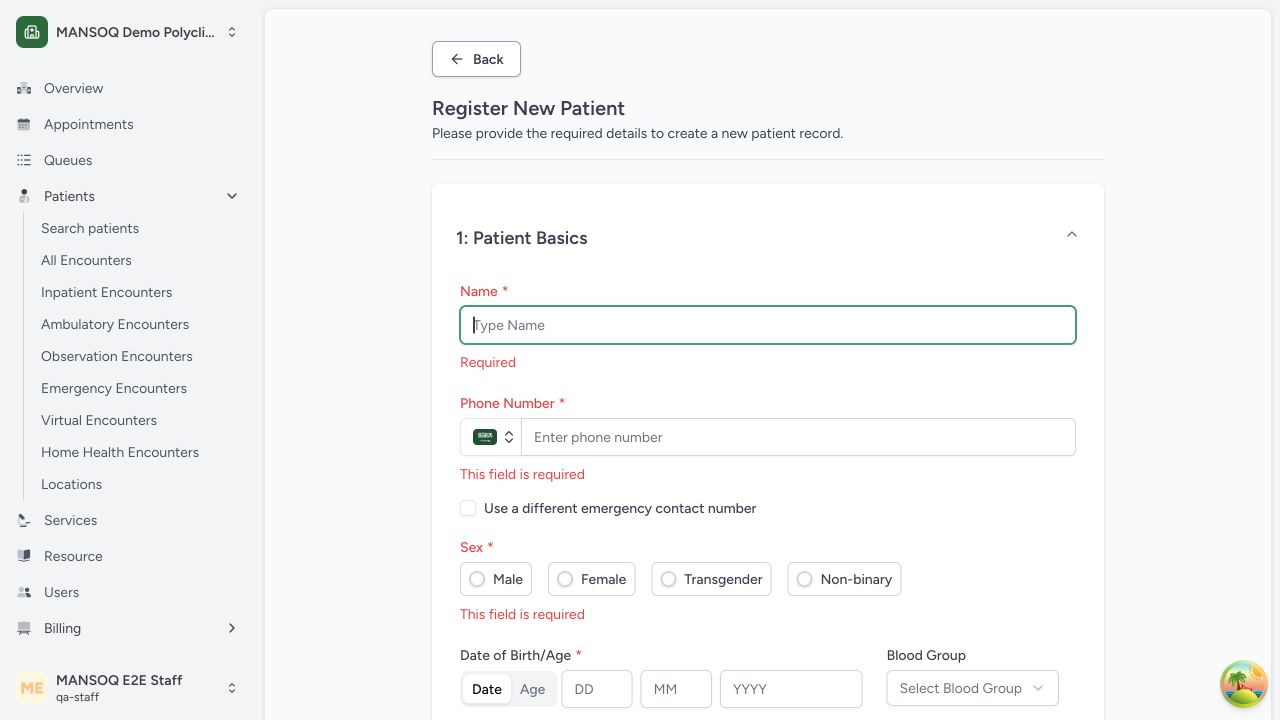Select Male sex option

(496, 579)
